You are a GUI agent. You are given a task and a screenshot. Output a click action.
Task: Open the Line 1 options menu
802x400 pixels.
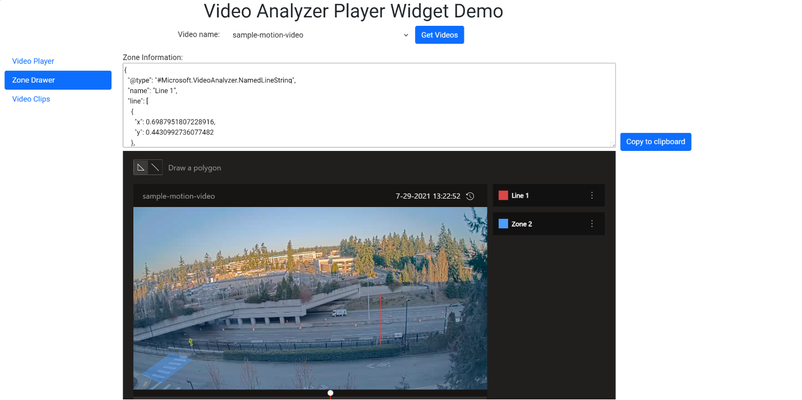[x=592, y=195]
